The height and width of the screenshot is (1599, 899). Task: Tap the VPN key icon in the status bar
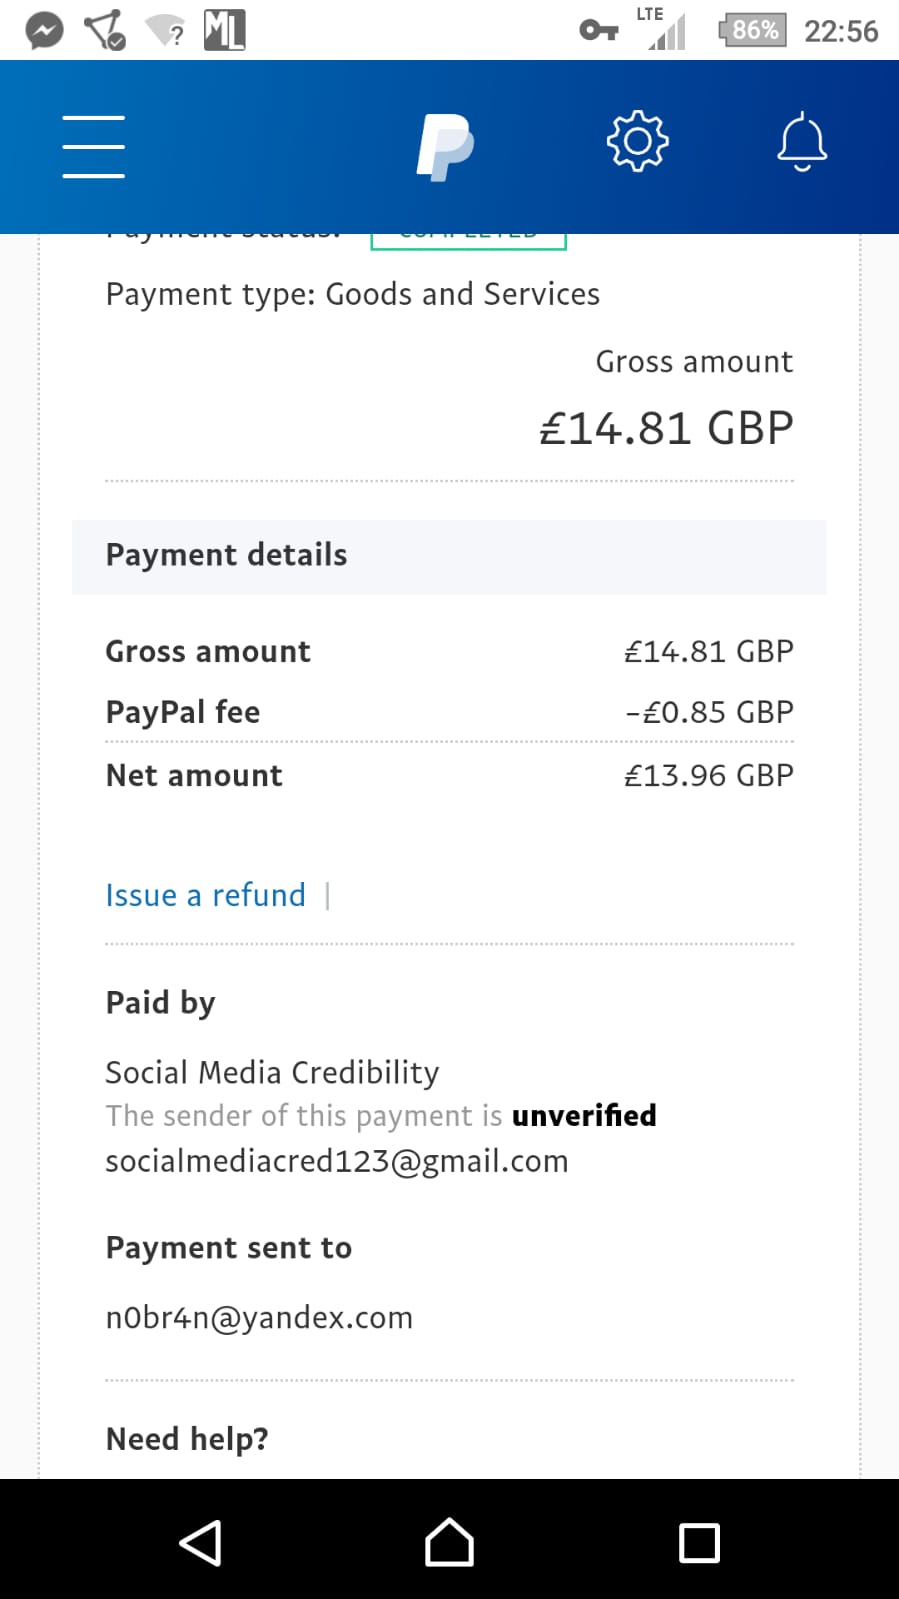point(598,30)
